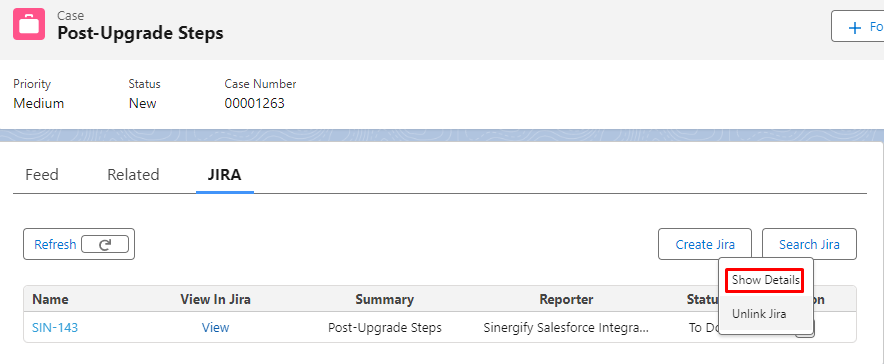Select the JIRA tab
The height and width of the screenshot is (364, 884).
[x=224, y=175]
